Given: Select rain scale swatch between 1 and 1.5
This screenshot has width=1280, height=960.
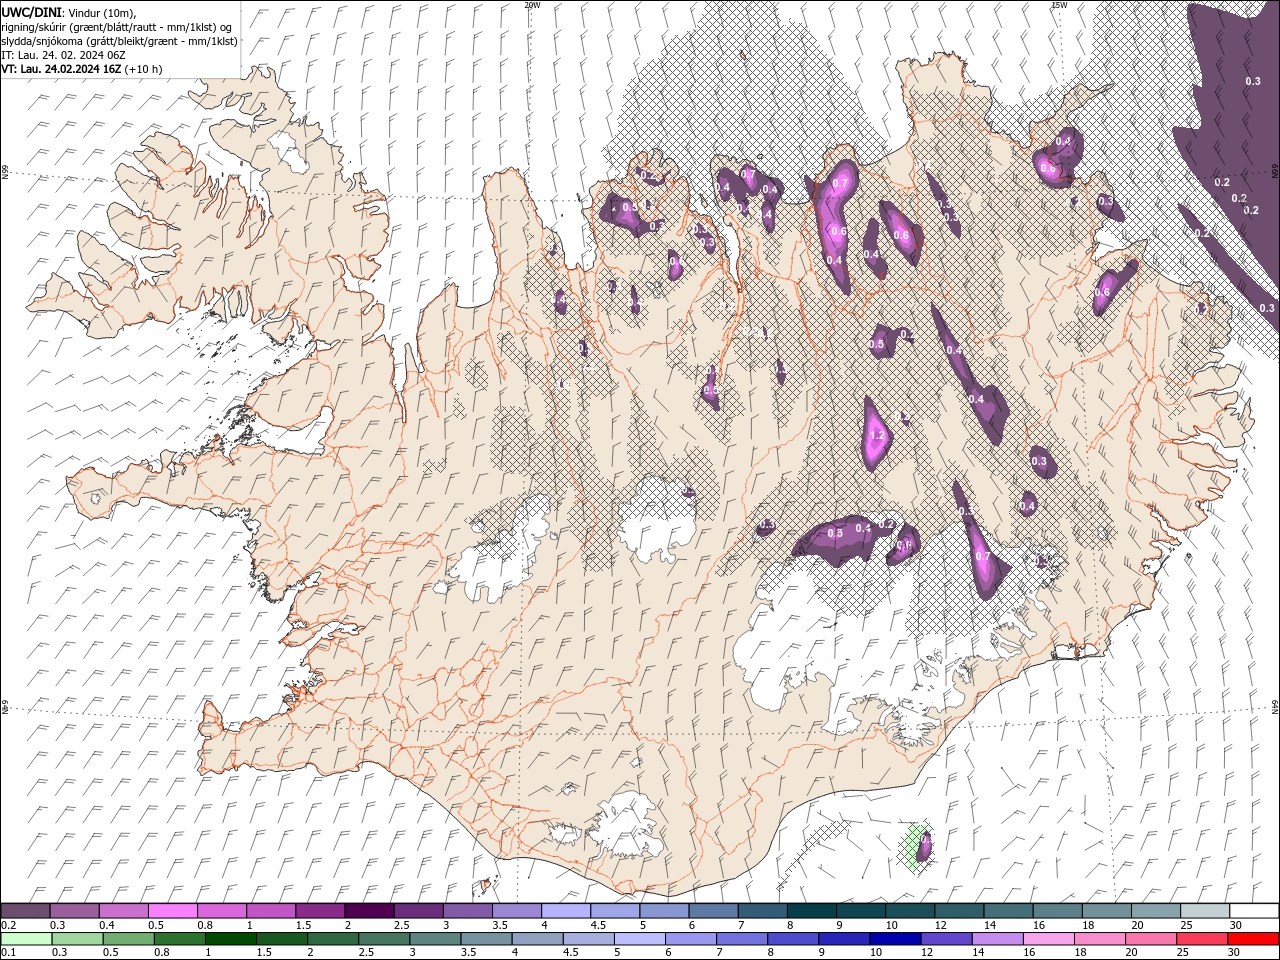Looking at the screenshot, I should pyautogui.click(x=230, y=938).
